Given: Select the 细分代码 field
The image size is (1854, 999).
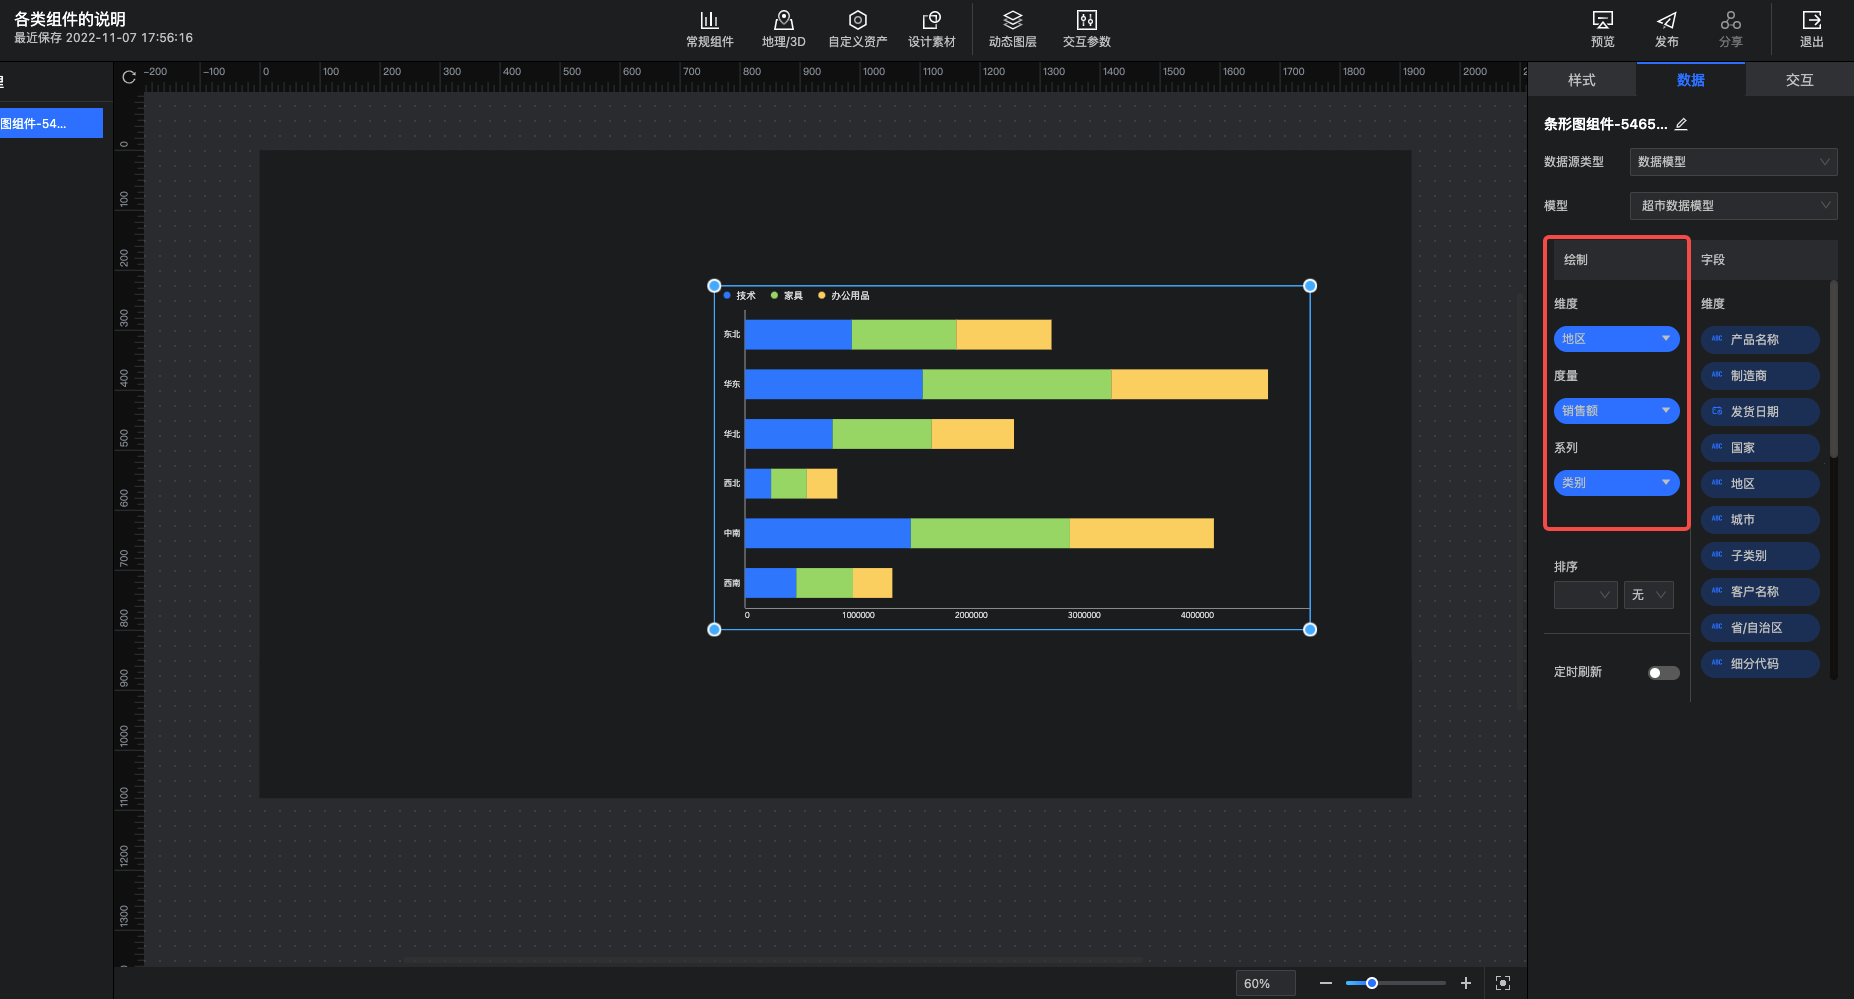Looking at the screenshot, I should [x=1760, y=664].
